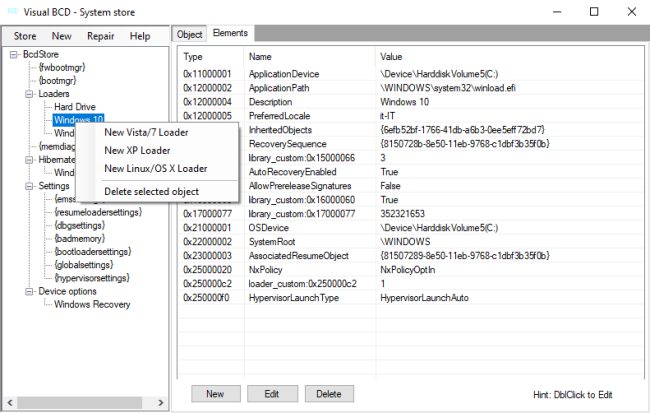Click the Value column header
Viewport: 650px width, 413px height.
click(x=391, y=57)
